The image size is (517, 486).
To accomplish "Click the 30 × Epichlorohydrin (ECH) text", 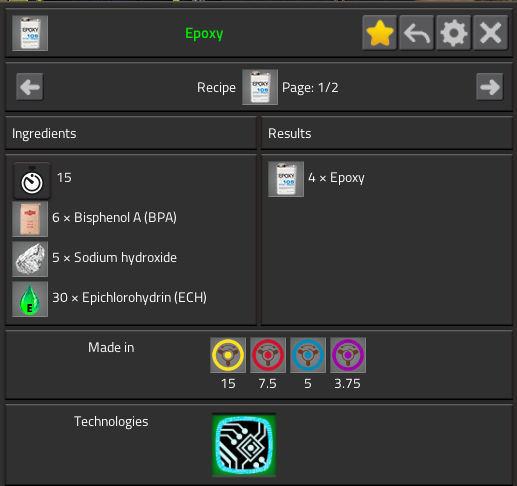I will (x=129, y=298).
